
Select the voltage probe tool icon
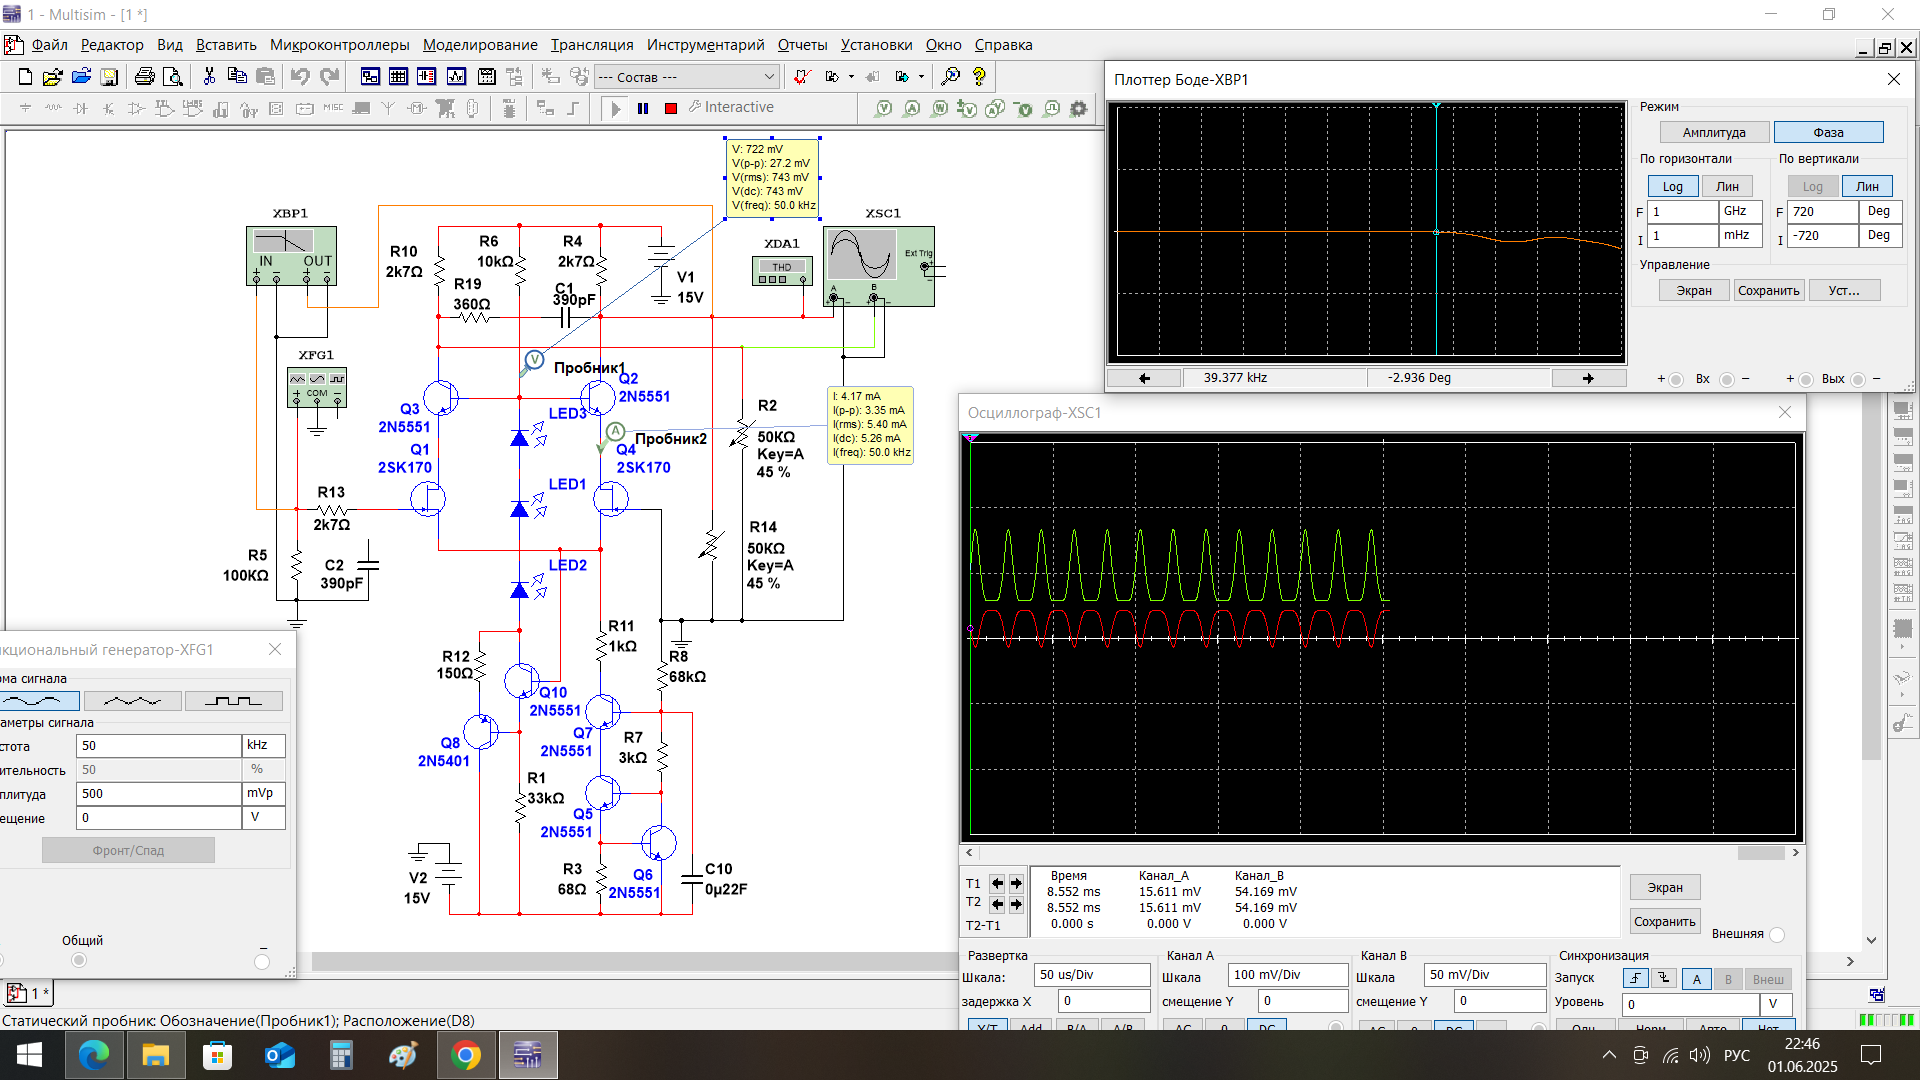point(883,108)
